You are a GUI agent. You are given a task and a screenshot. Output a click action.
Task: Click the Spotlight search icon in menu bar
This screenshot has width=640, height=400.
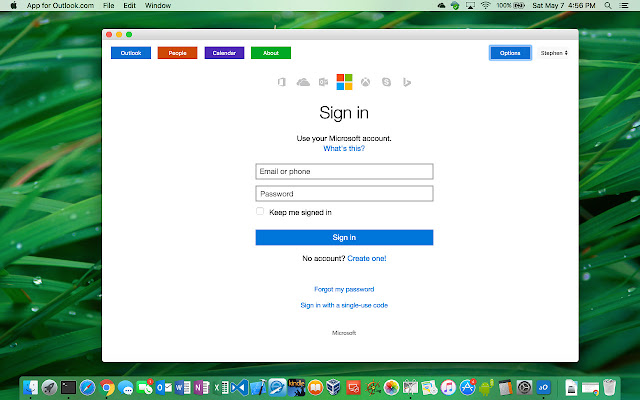608,6
